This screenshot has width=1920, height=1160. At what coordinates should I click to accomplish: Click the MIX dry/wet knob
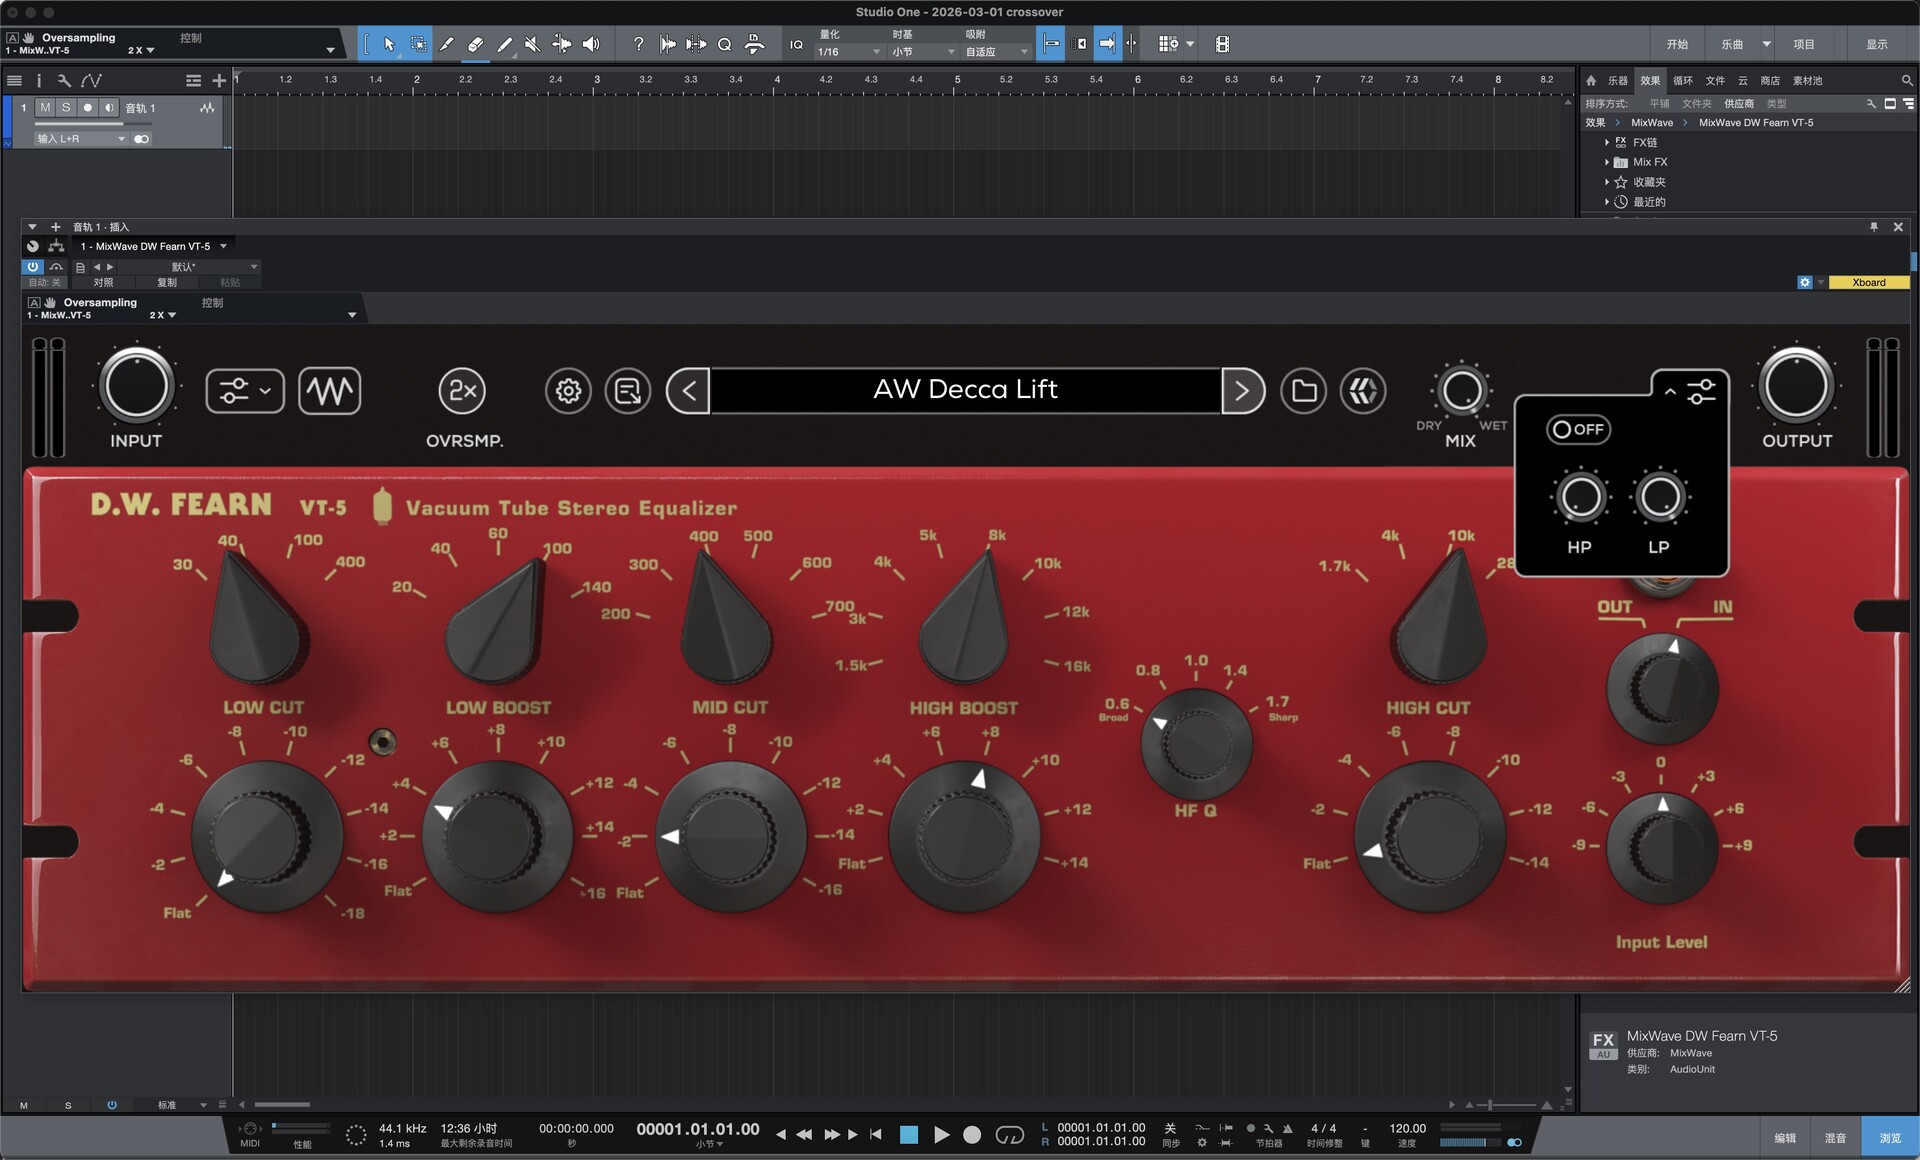[x=1461, y=391]
